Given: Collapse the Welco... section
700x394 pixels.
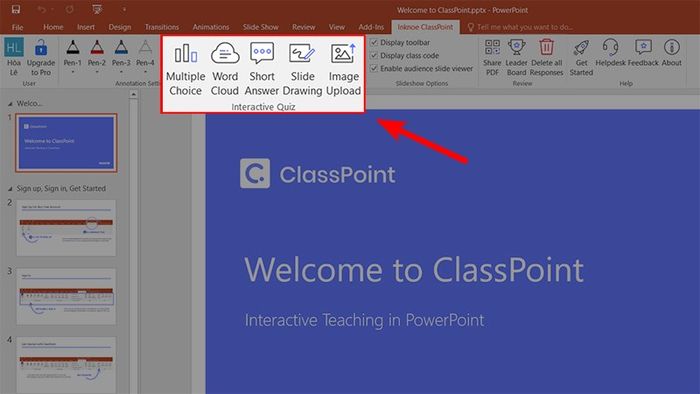Looking at the screenshot, I should pyautogui.click(x=10, y=104).
